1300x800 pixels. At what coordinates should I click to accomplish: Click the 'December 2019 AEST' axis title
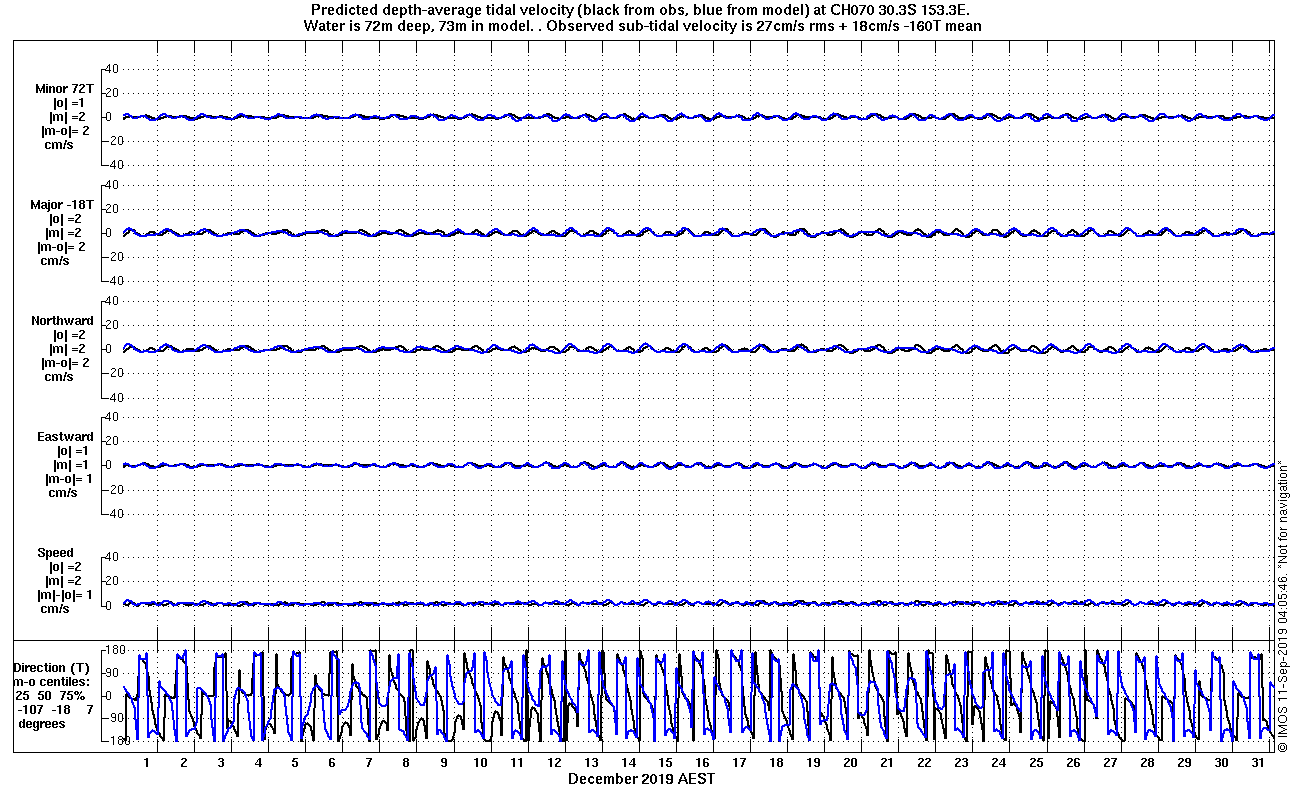click(x=641, y=779)
